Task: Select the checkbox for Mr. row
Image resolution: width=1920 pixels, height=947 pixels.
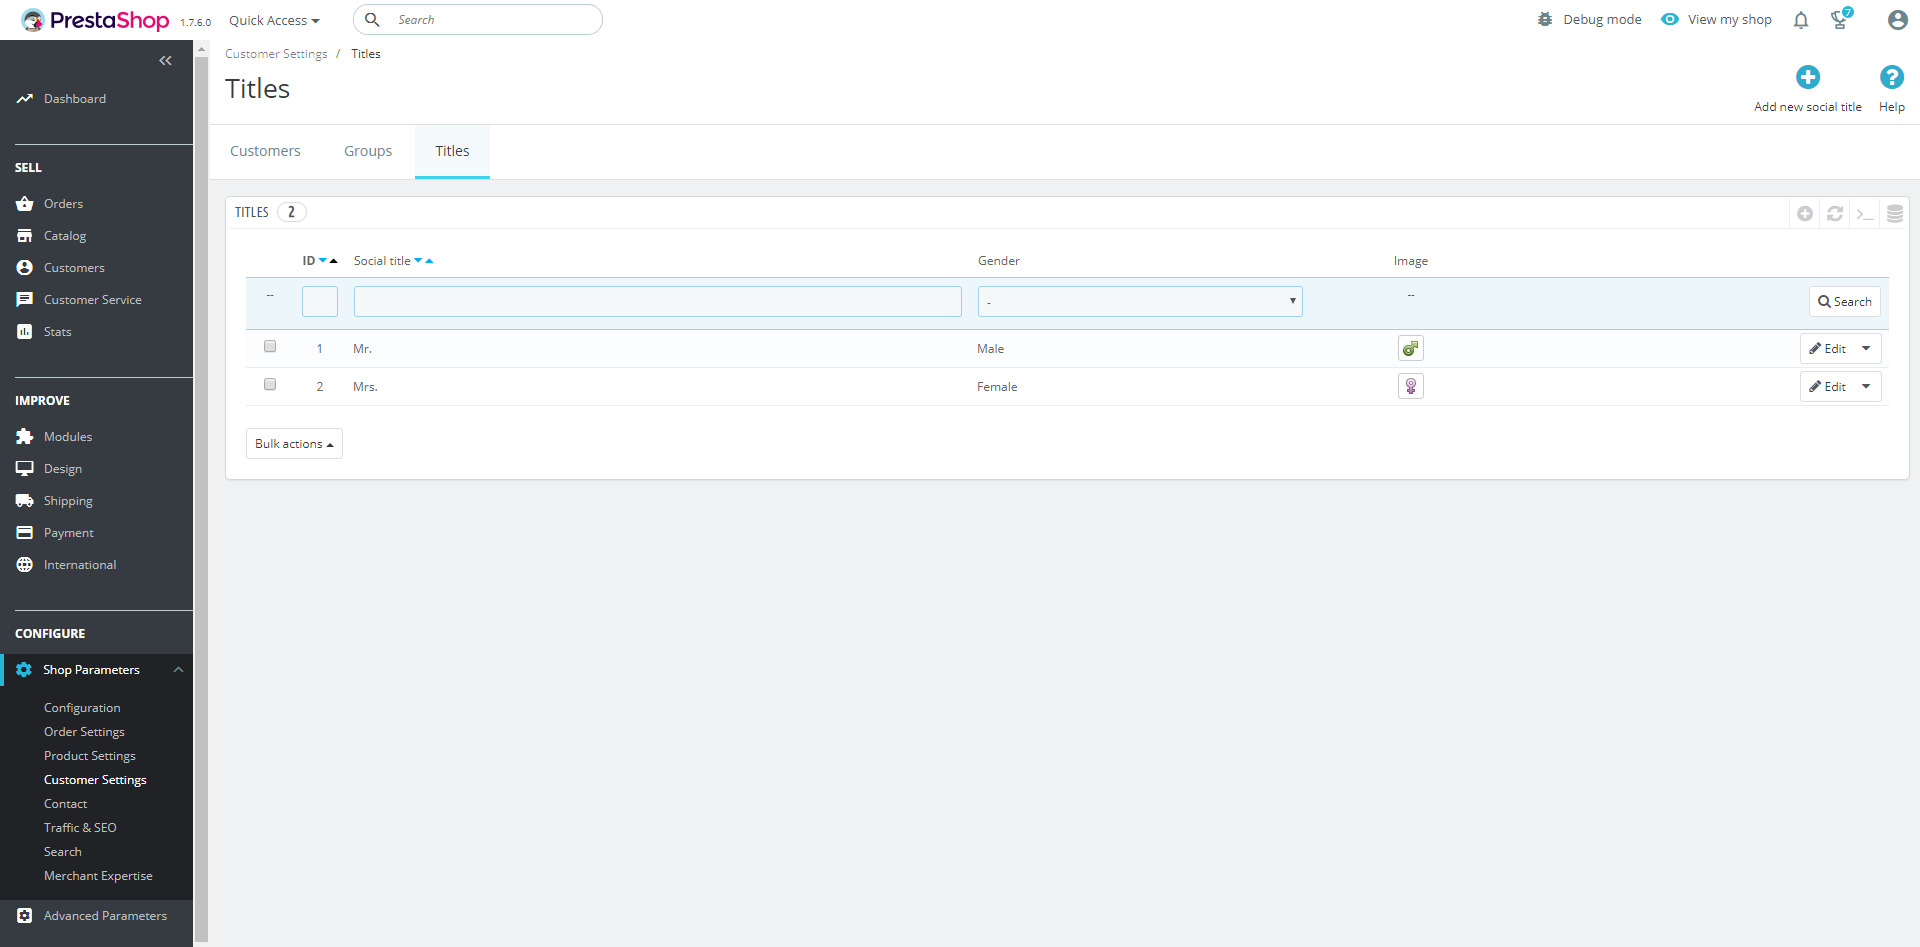Action: click(x=270, y=346)
